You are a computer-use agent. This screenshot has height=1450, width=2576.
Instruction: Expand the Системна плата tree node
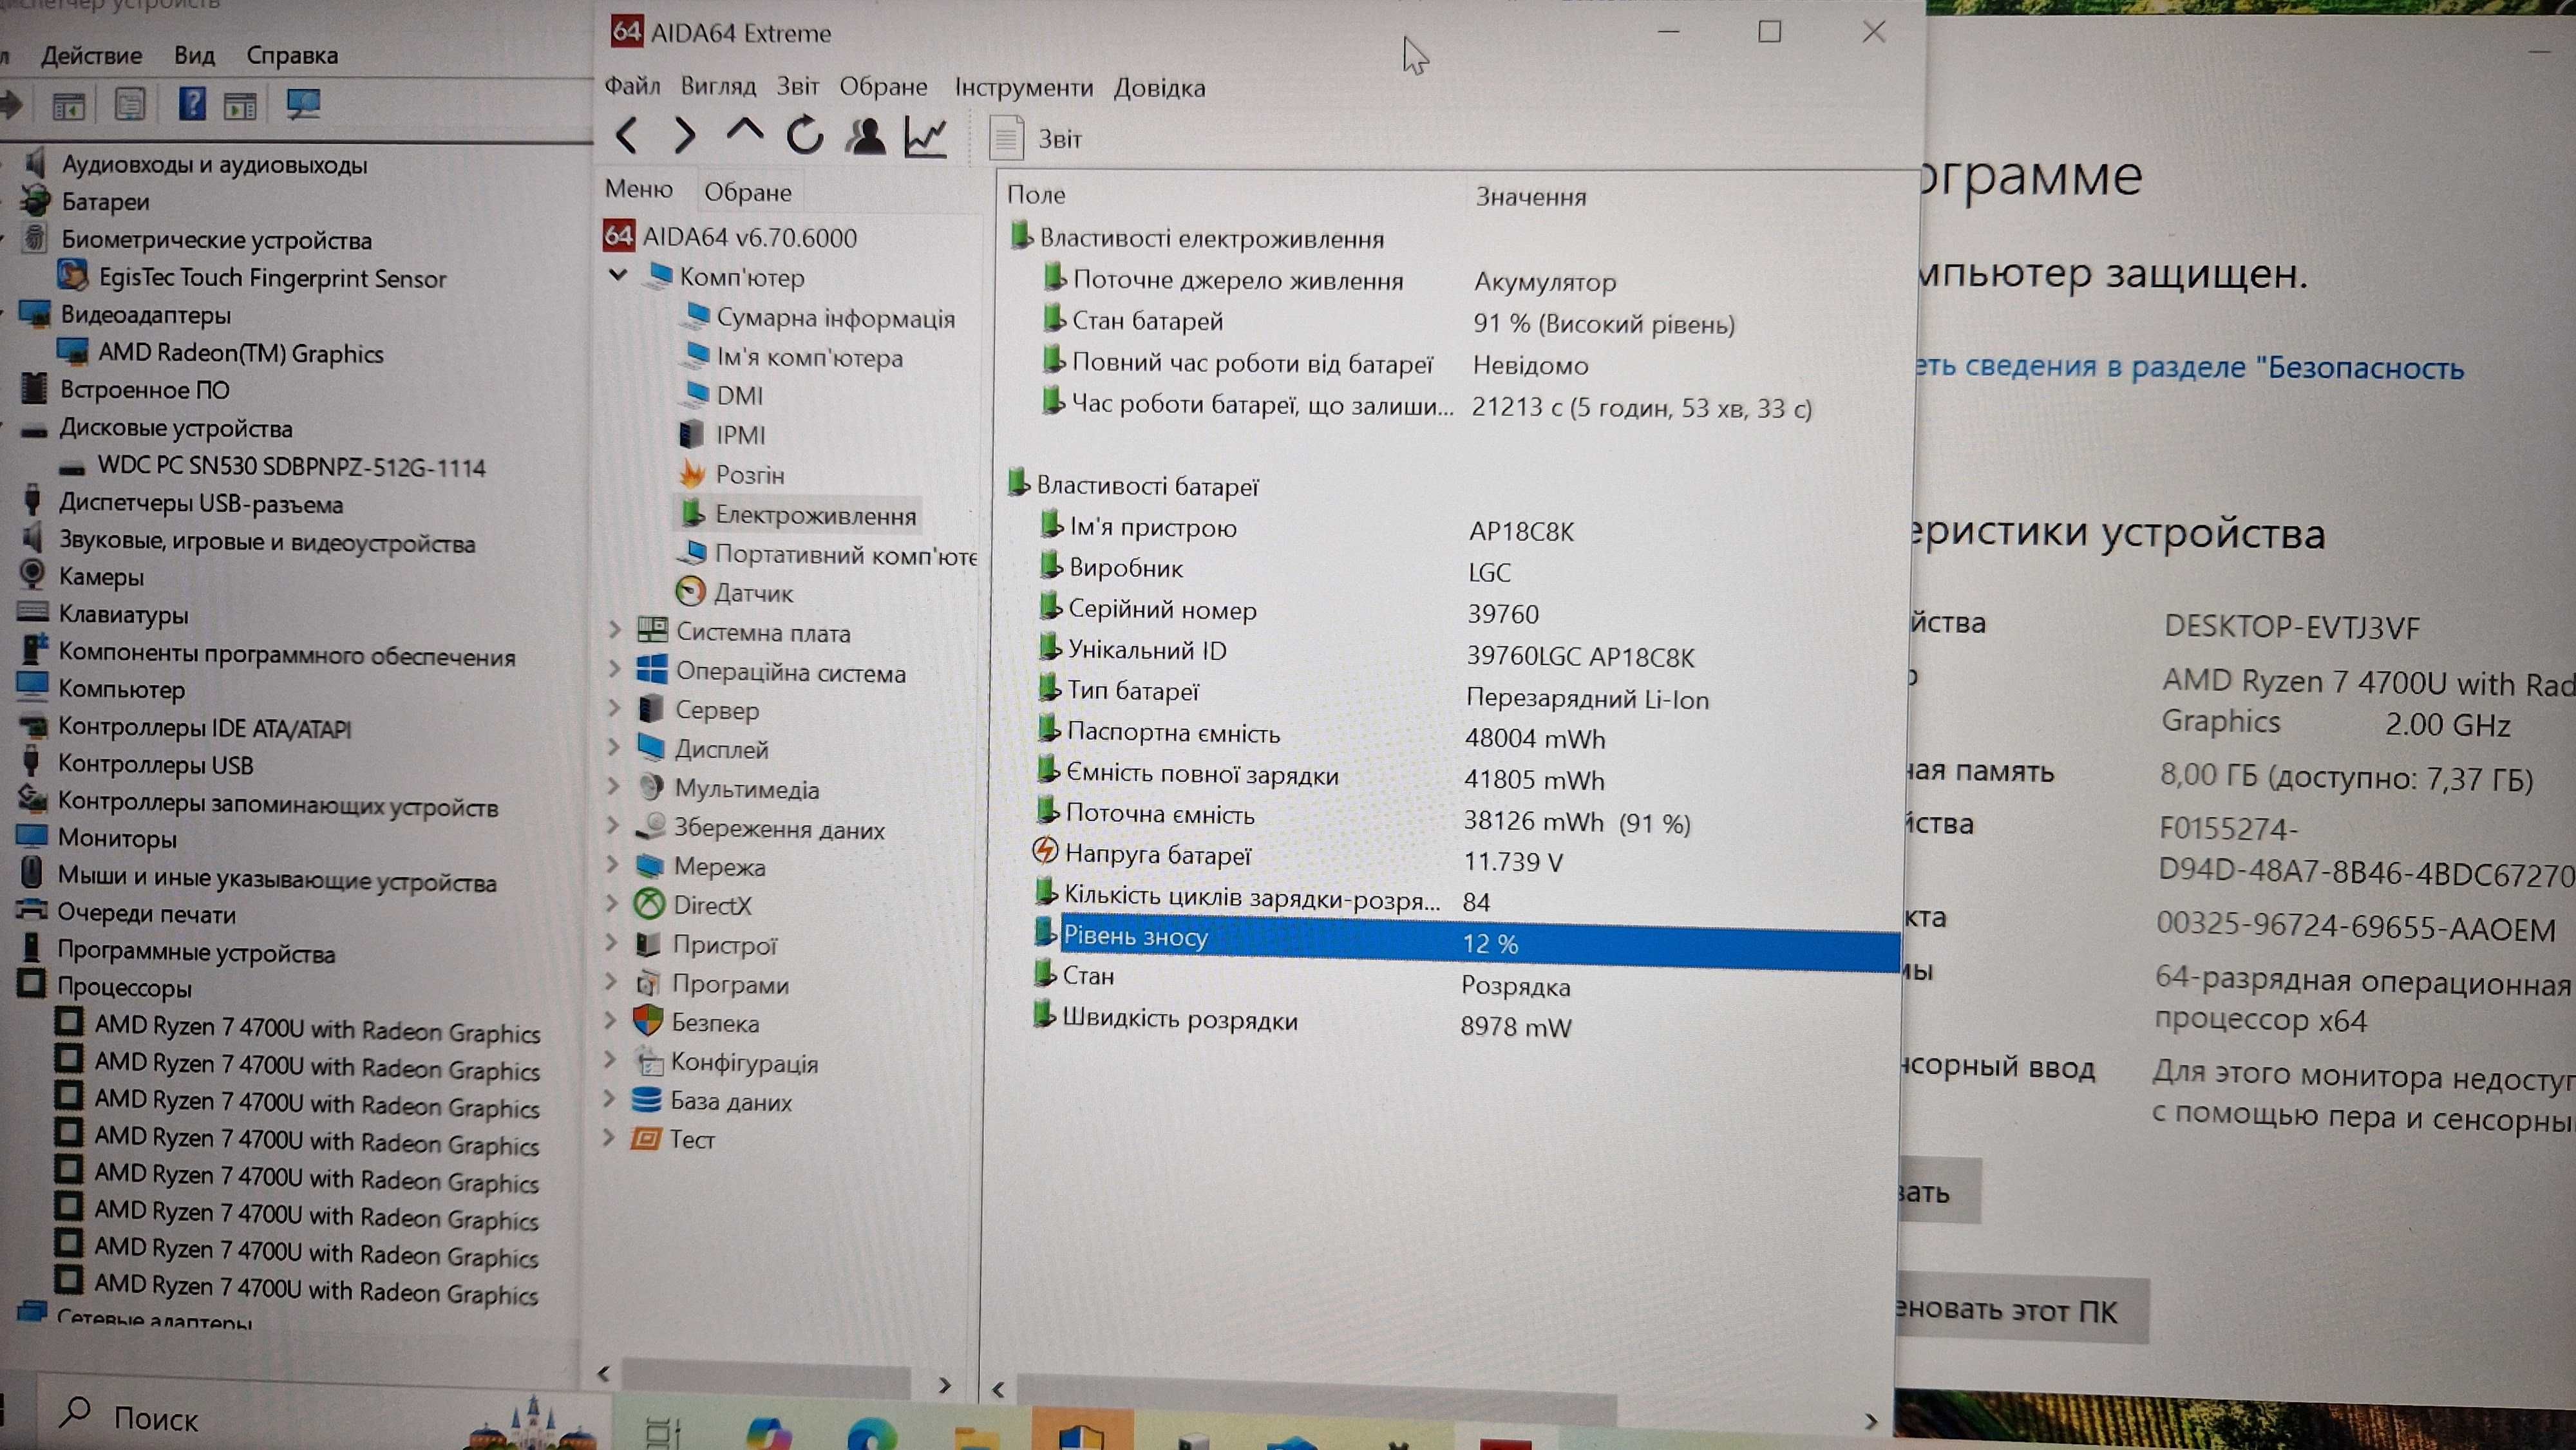(x=614, y=630)
